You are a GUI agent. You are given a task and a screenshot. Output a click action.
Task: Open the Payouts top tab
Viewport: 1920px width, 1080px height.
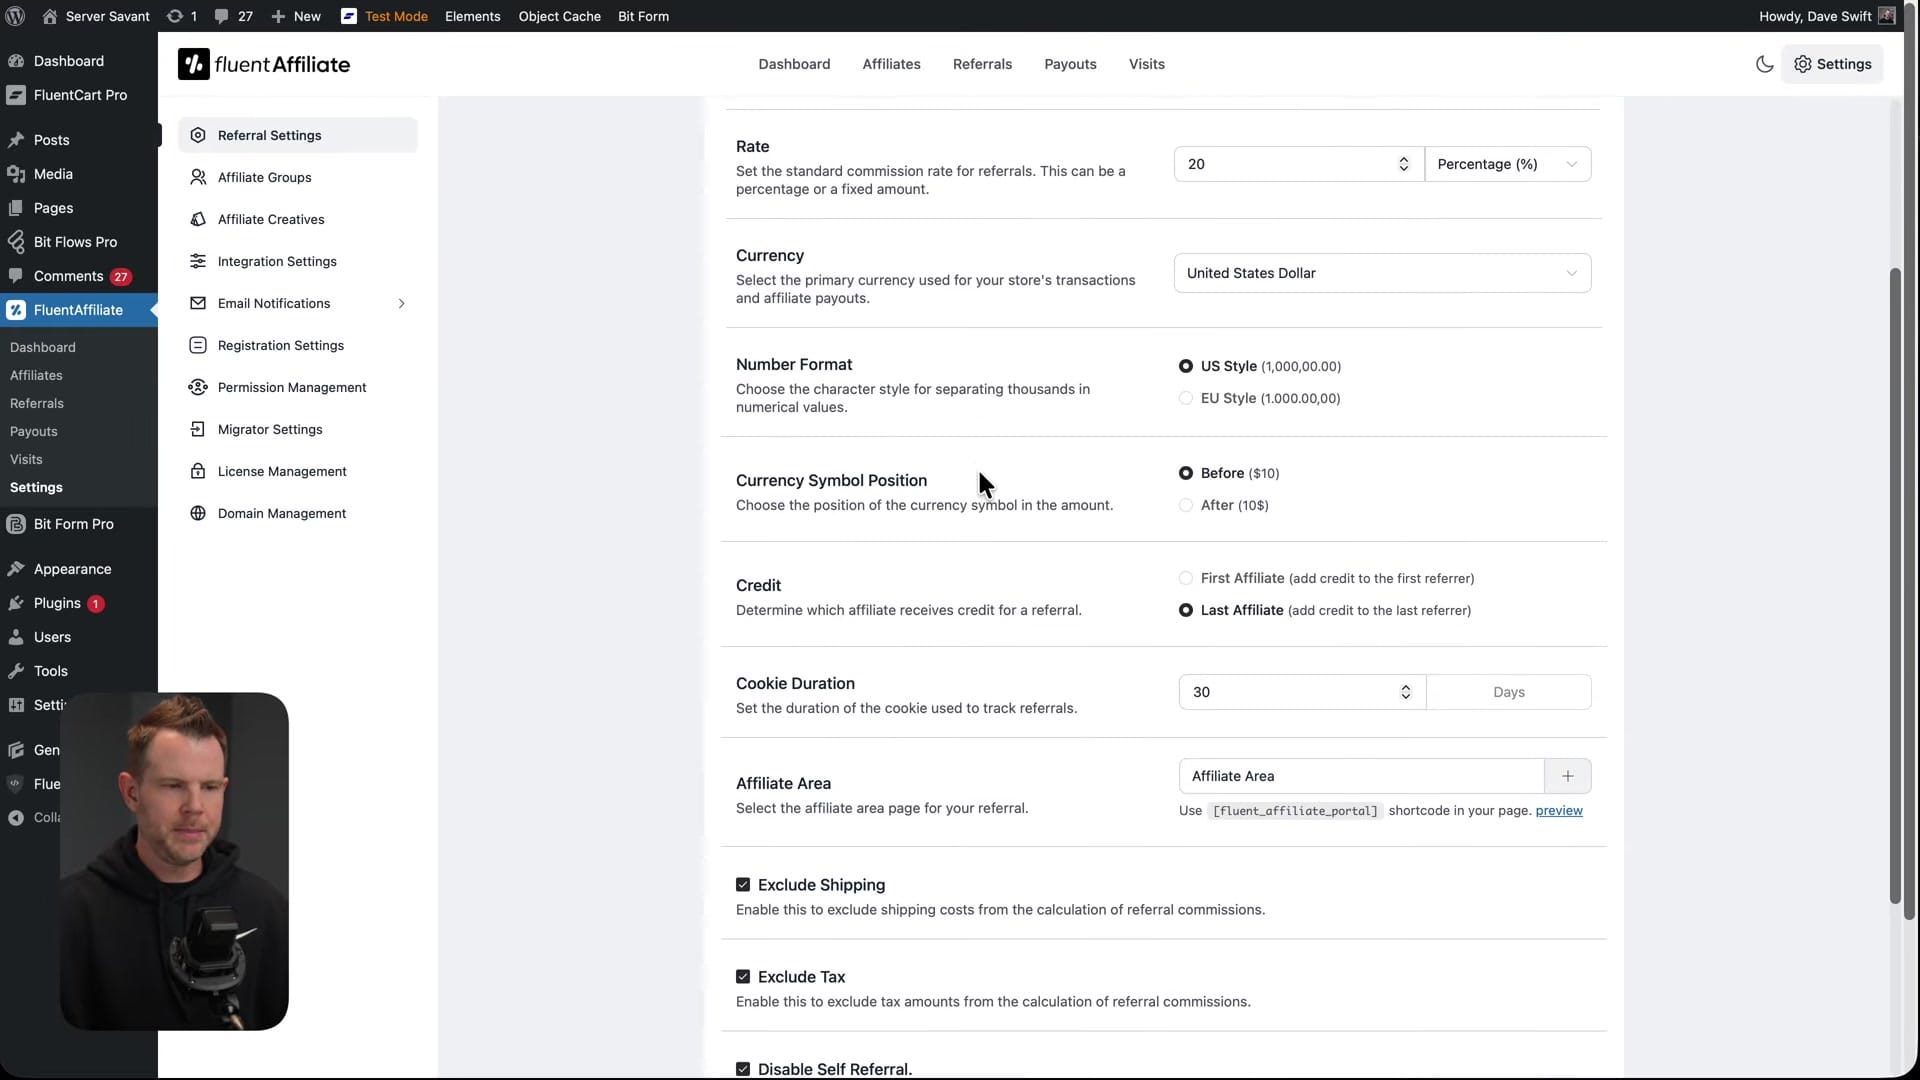click(1070, 64)
